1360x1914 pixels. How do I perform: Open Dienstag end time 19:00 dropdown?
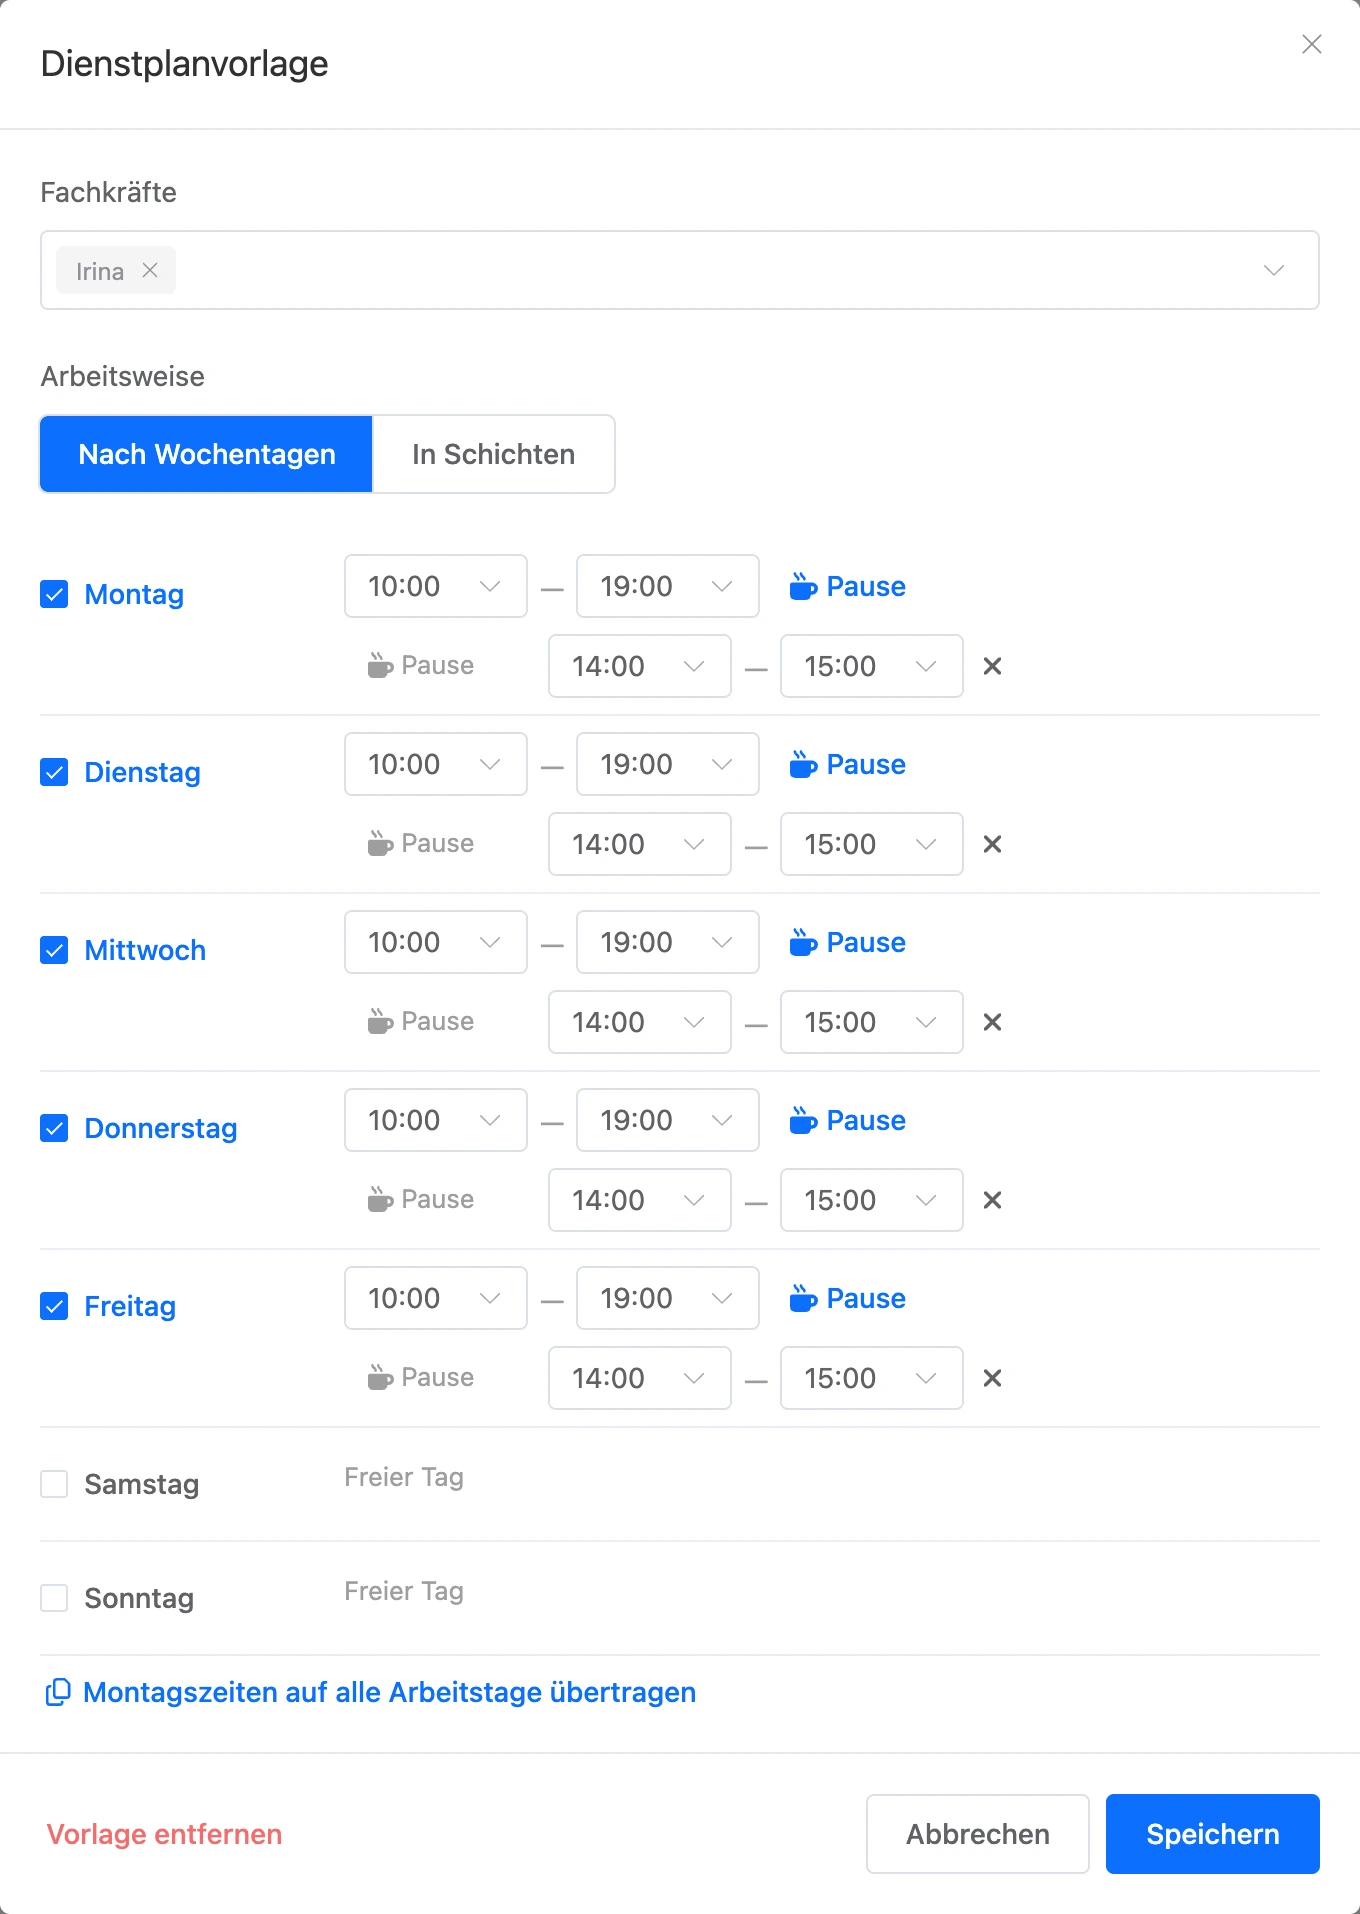(x=668, y=764)
